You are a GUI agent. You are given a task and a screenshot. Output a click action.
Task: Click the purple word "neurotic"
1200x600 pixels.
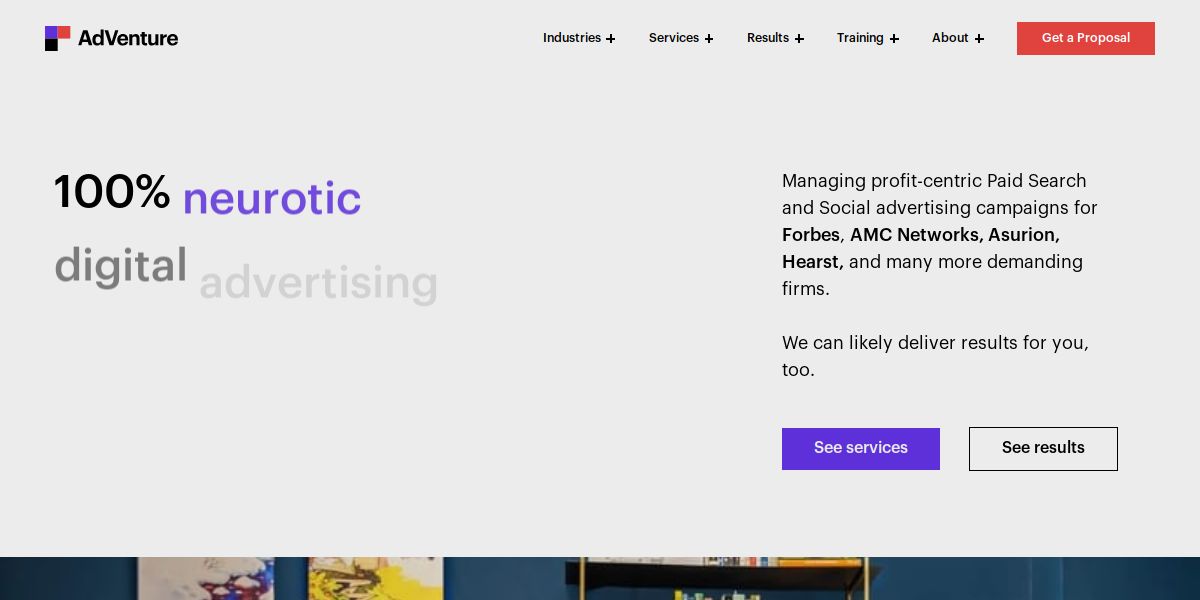coord(272,198)
